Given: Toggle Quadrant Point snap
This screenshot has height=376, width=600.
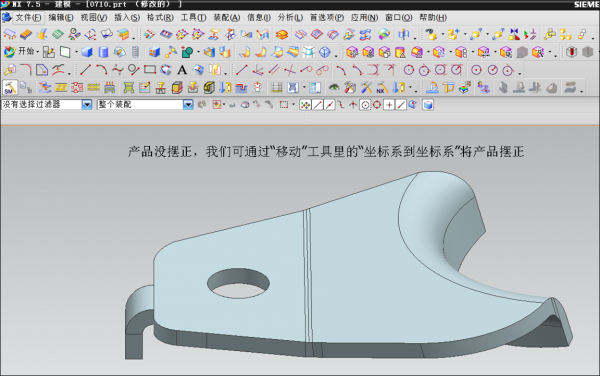Looking at the screenshot, I should (377, 105).
